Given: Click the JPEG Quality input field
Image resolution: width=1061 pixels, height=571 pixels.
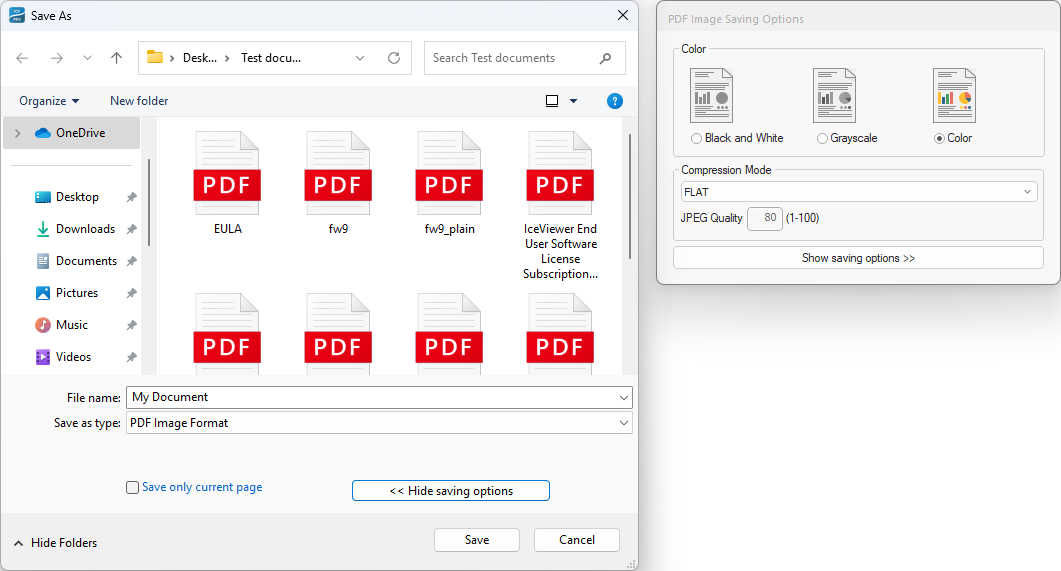Looking at the screenshot, I should coord(765,218).
